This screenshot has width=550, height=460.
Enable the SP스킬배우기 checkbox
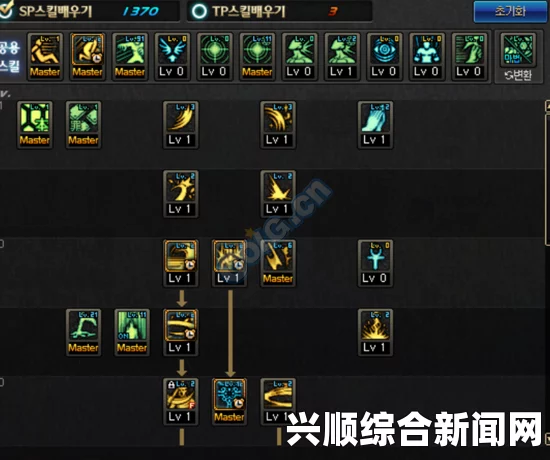point(6,10)
